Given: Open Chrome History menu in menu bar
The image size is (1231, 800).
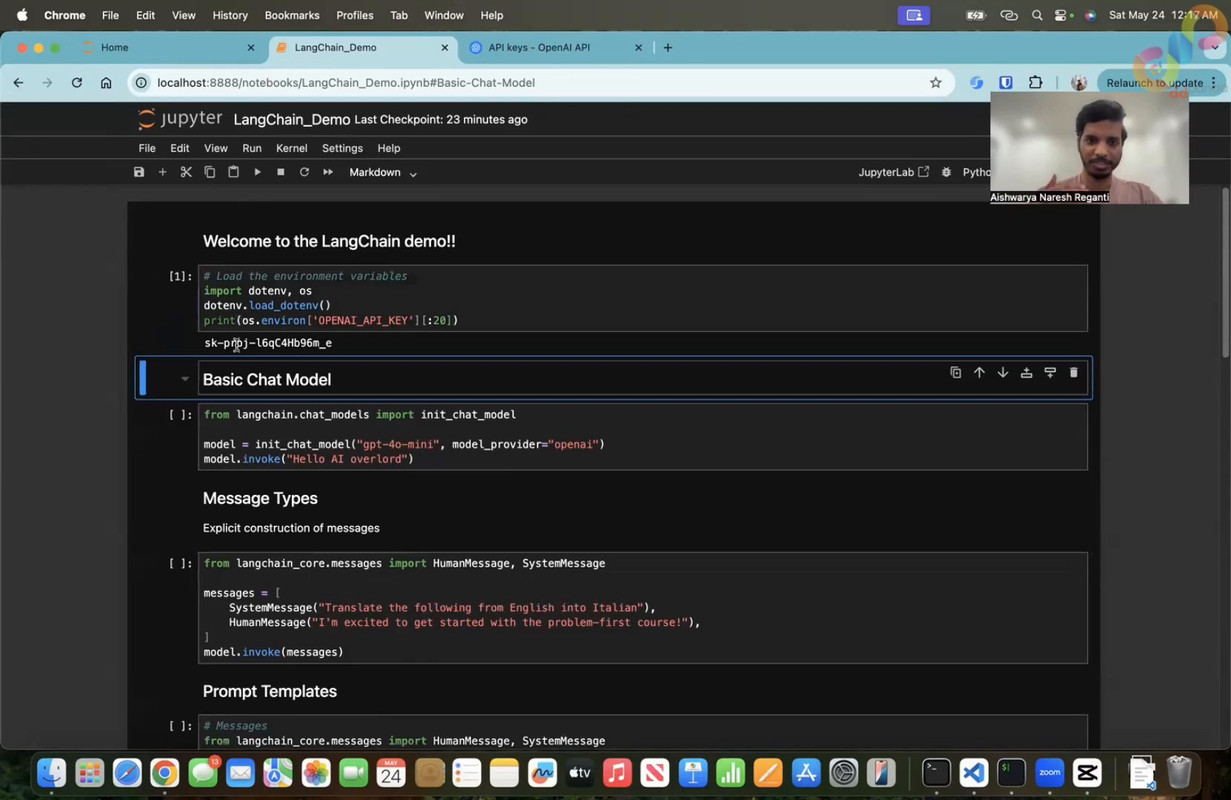Looking at the screenshot, I should (x=230, y=15).
